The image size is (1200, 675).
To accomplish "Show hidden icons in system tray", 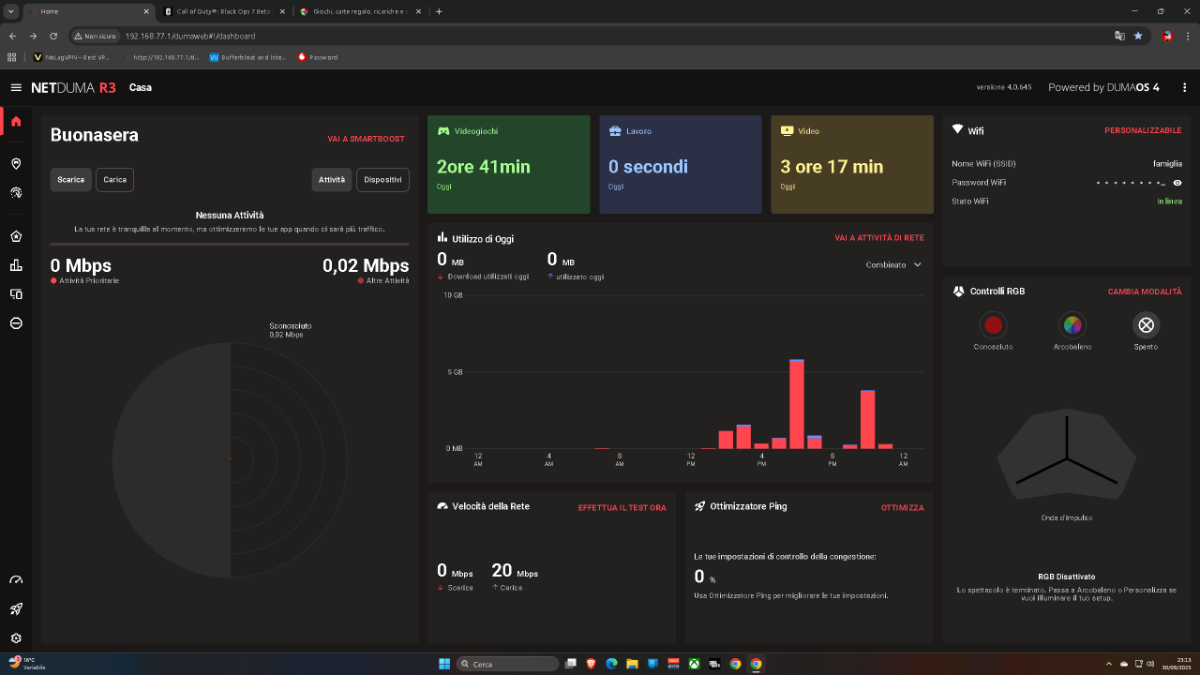I will (1108, 664).
